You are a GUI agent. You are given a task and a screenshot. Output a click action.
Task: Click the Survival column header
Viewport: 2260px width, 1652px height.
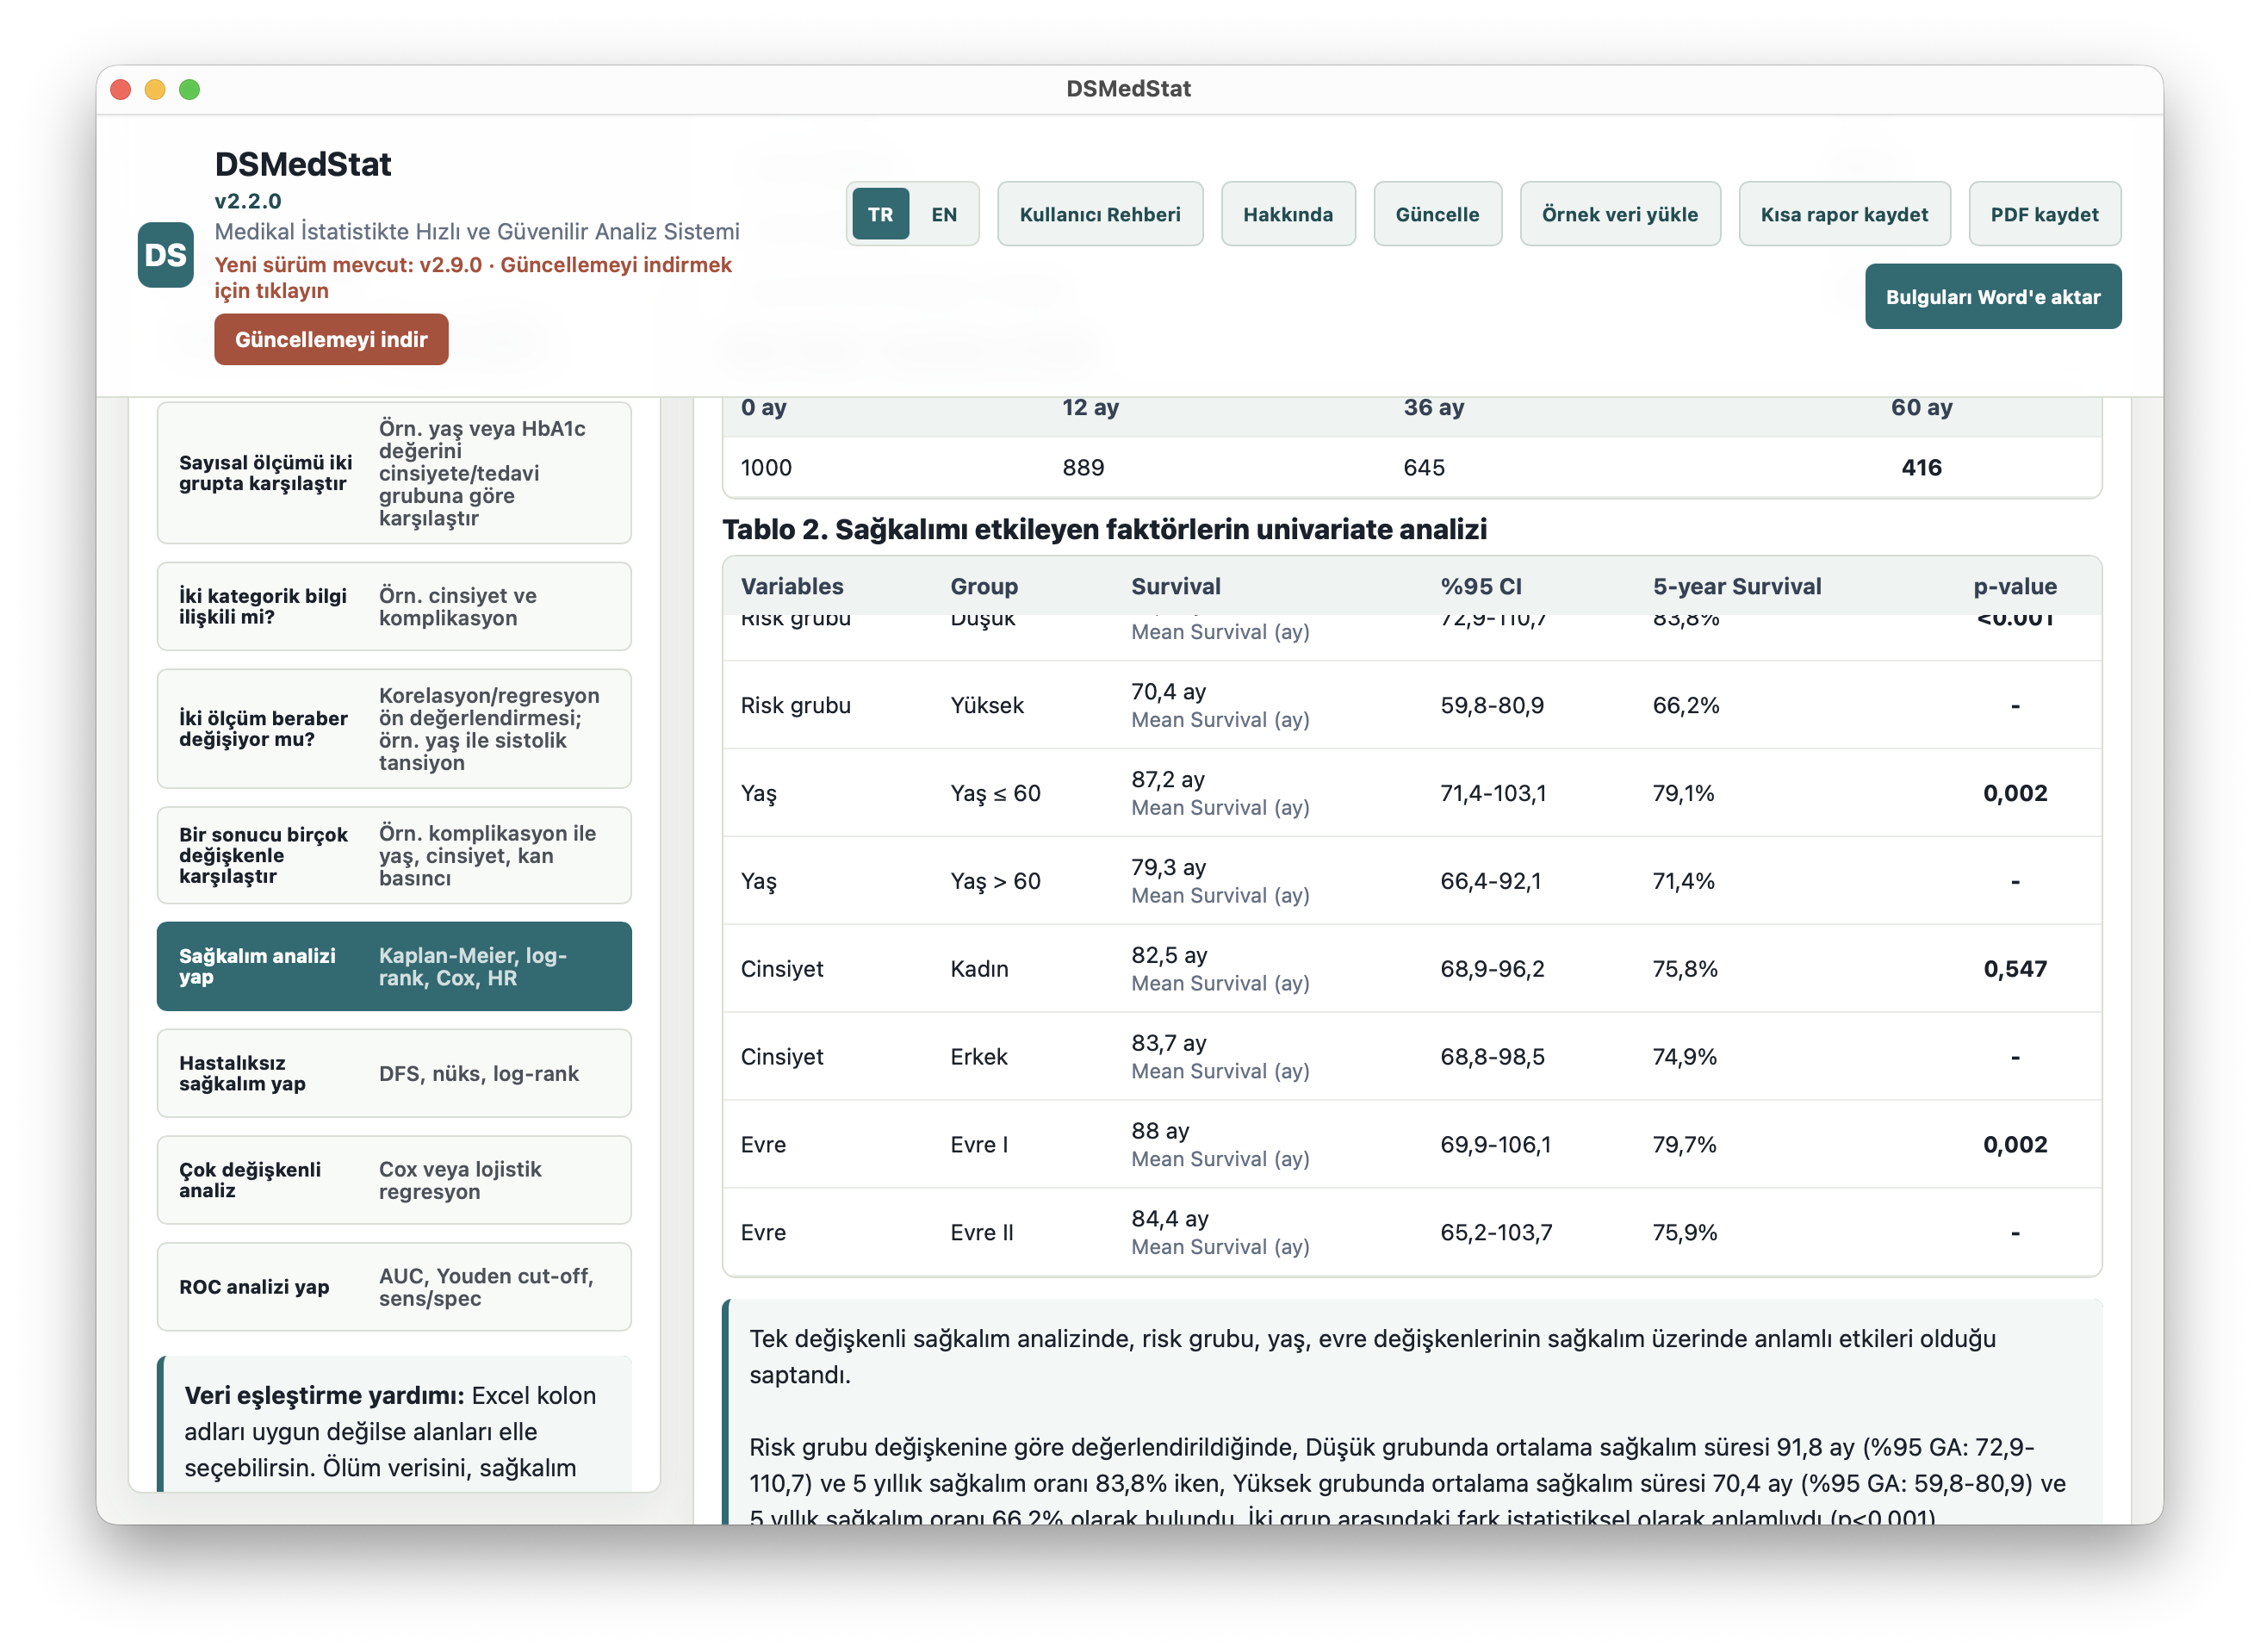coord(1176,587)
